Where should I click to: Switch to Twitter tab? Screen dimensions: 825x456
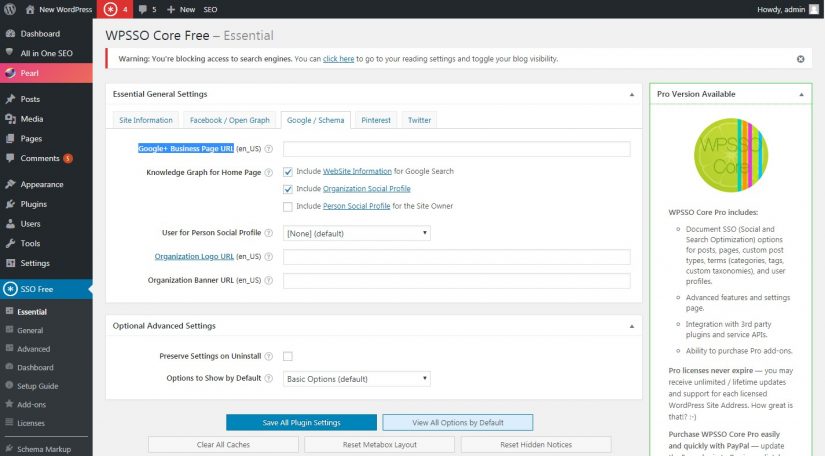point(419,120)
